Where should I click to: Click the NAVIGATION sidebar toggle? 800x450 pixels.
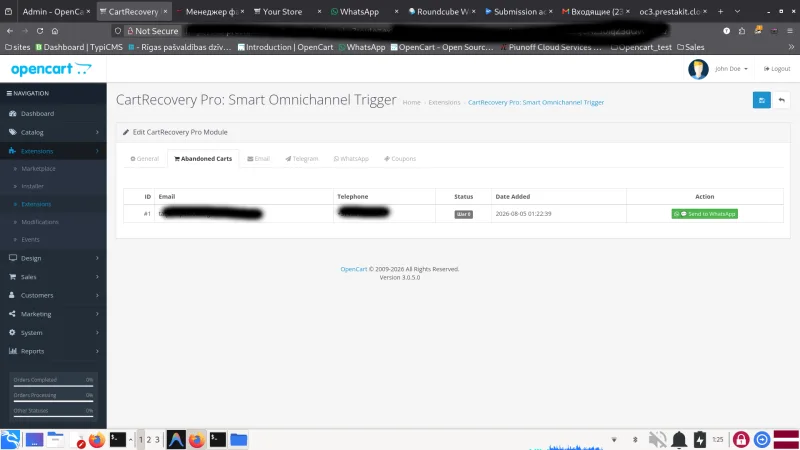tap(28, 93)
